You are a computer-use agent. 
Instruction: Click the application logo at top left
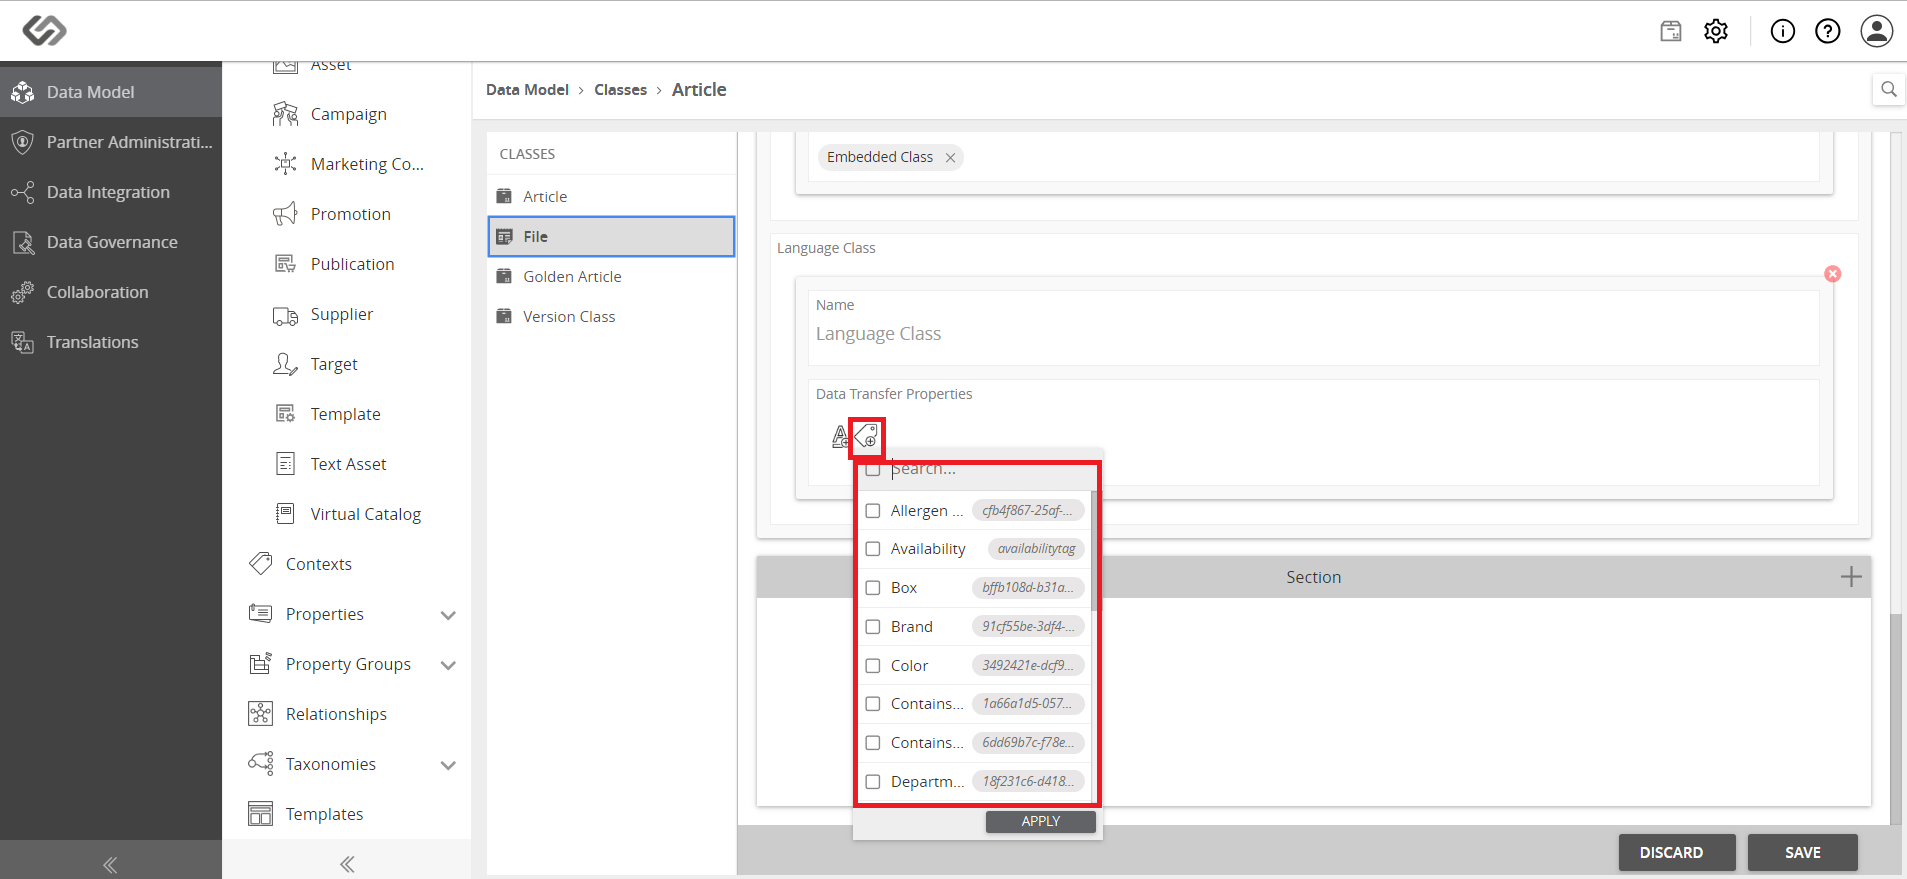click(45, 31)
